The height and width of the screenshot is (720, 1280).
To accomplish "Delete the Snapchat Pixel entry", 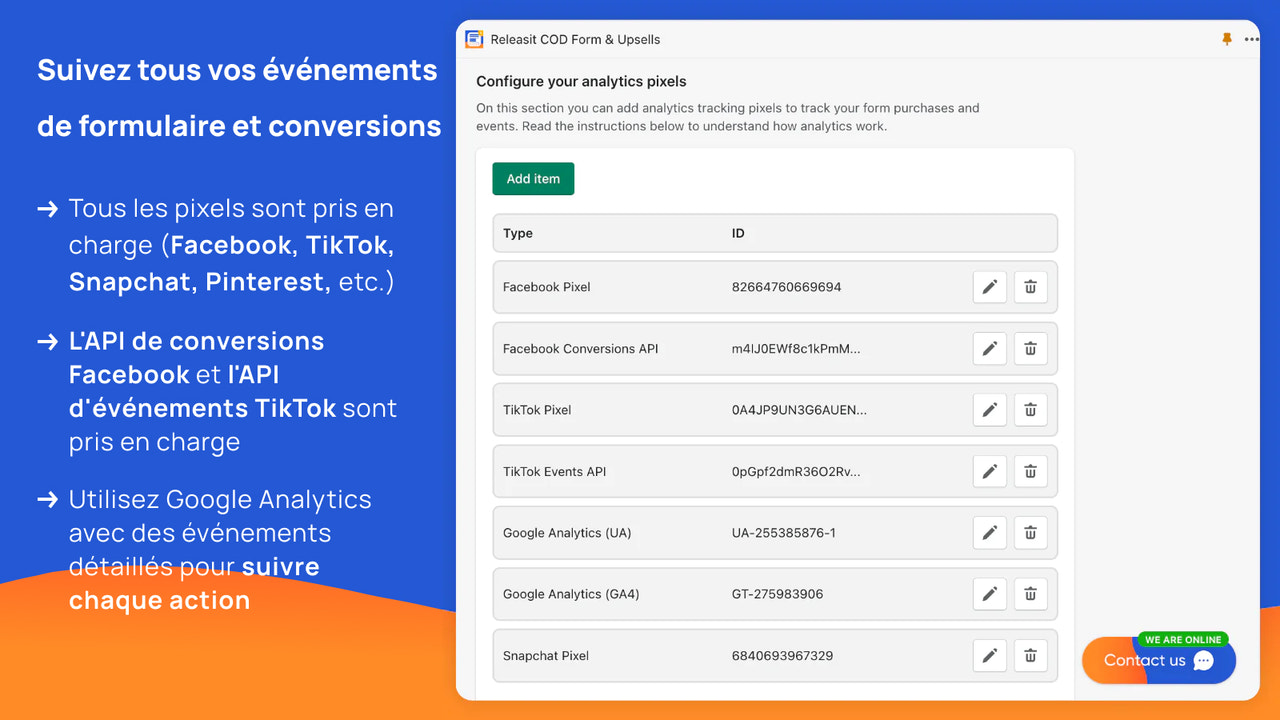I will pos(1030,656).
